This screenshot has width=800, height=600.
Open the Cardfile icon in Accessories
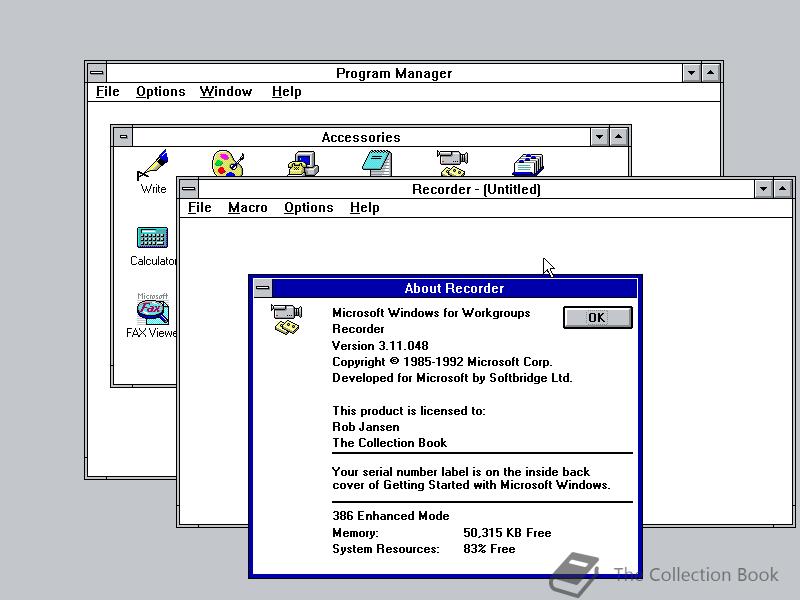pyautogui.click(x=528, y=164)
